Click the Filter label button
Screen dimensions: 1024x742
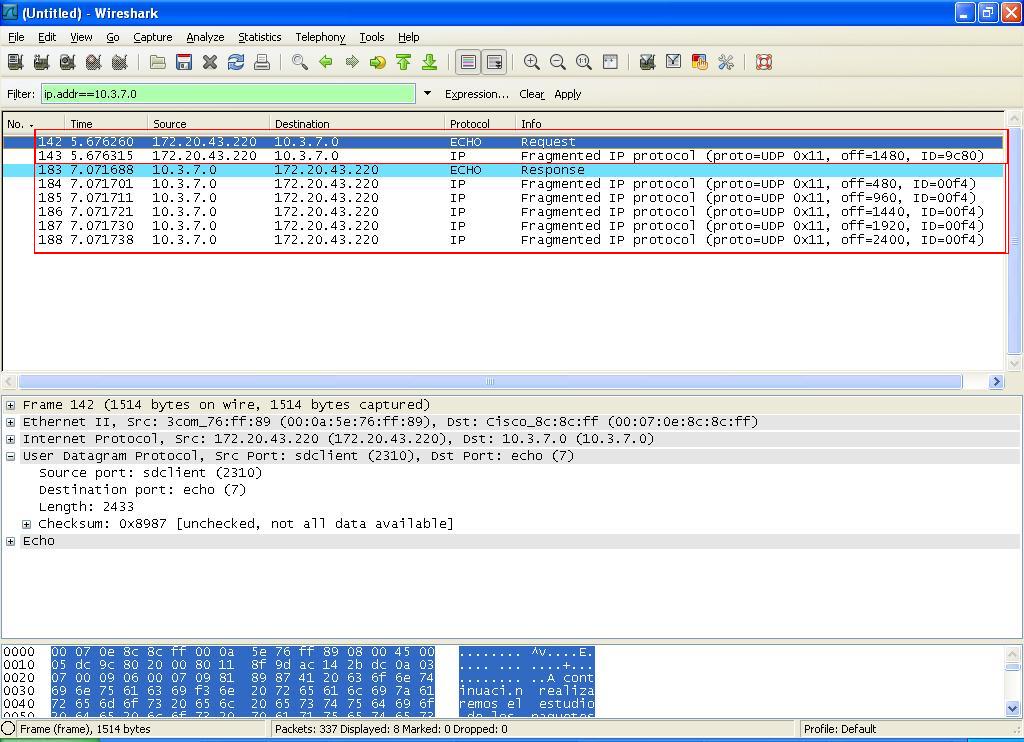(x=21, y=94)
